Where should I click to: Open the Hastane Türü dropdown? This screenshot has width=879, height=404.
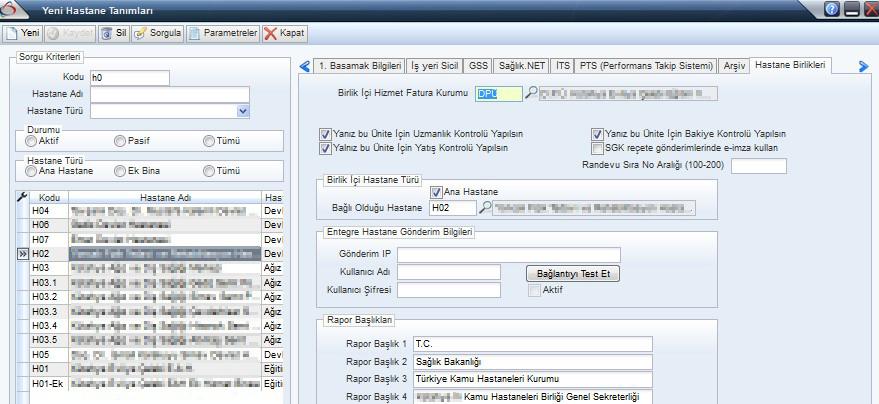243,111
